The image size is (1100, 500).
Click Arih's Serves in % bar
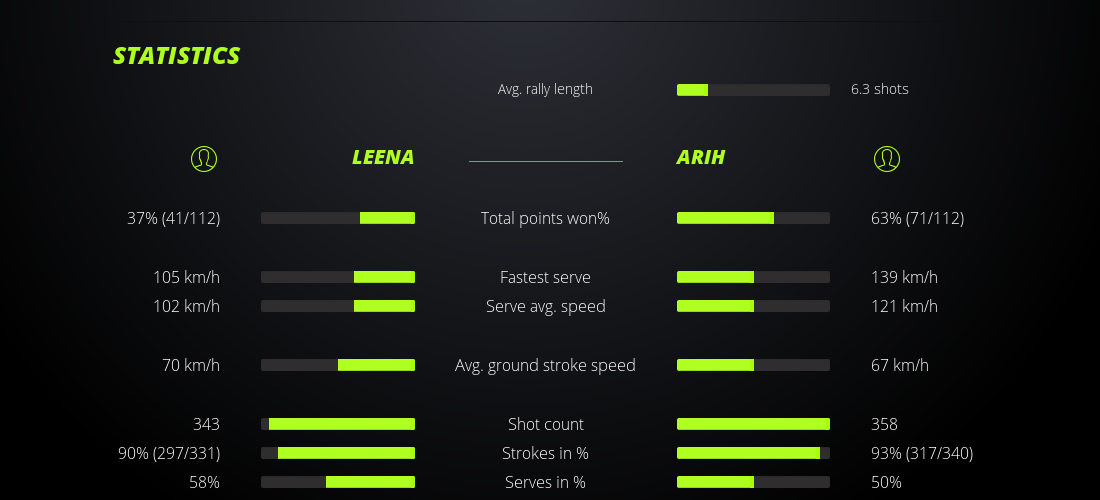[x=753, y=482]
